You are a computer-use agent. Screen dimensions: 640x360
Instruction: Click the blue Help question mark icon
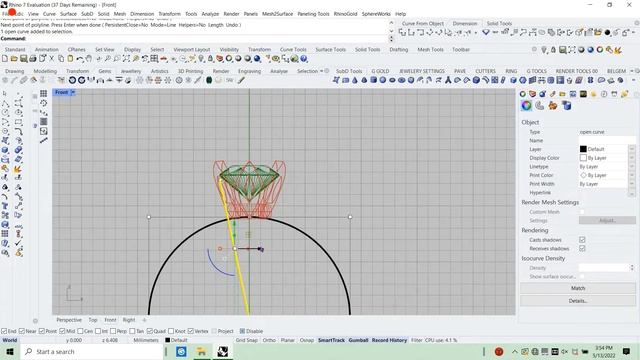[x=304, y=59]
